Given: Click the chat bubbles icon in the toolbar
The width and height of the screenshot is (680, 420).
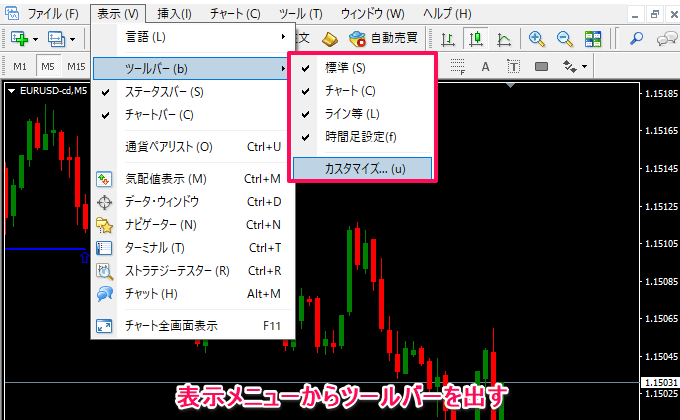Looking at the screenshot, I should [x=667, y=39].
